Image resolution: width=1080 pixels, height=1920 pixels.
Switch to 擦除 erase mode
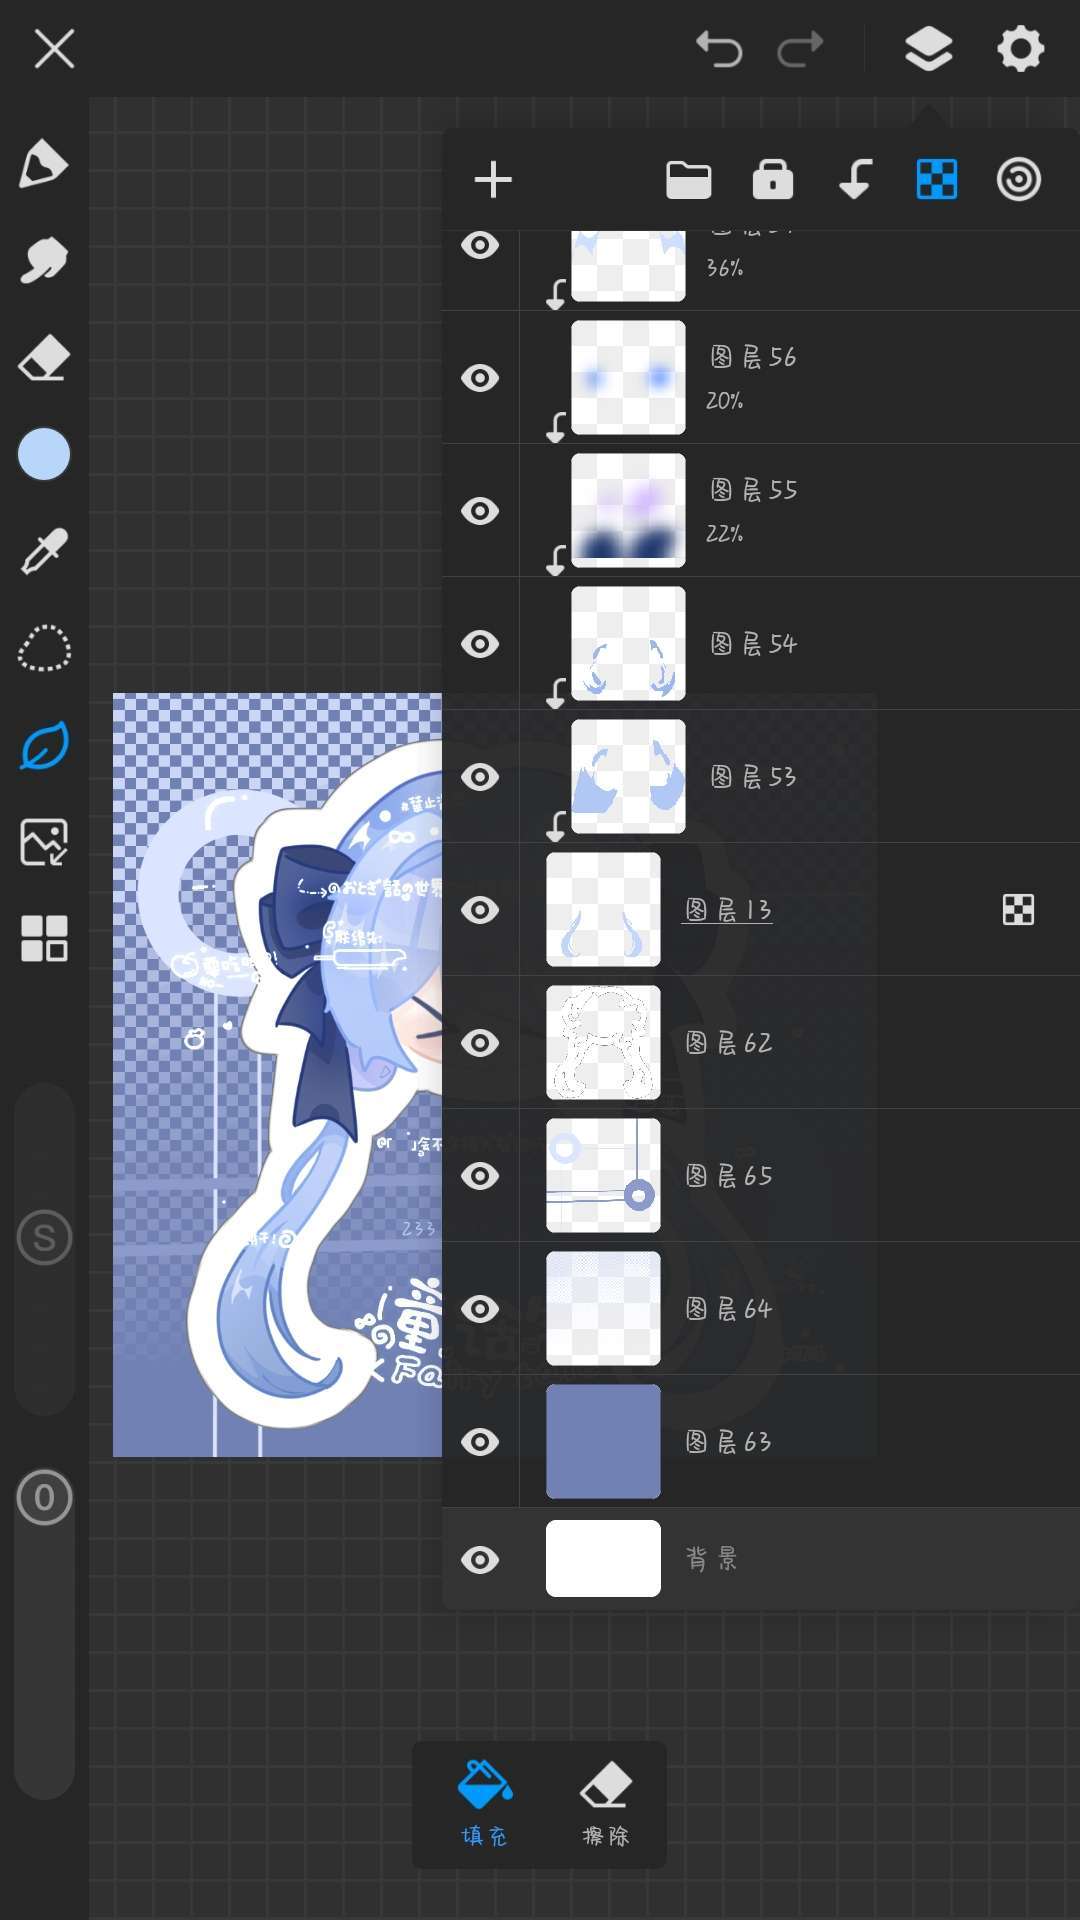(x=605, y=1804)
